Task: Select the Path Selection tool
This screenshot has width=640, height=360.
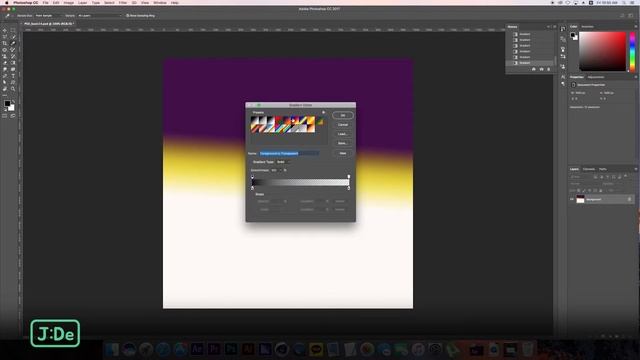Action: pyautogui.click(x=5, y=82)
